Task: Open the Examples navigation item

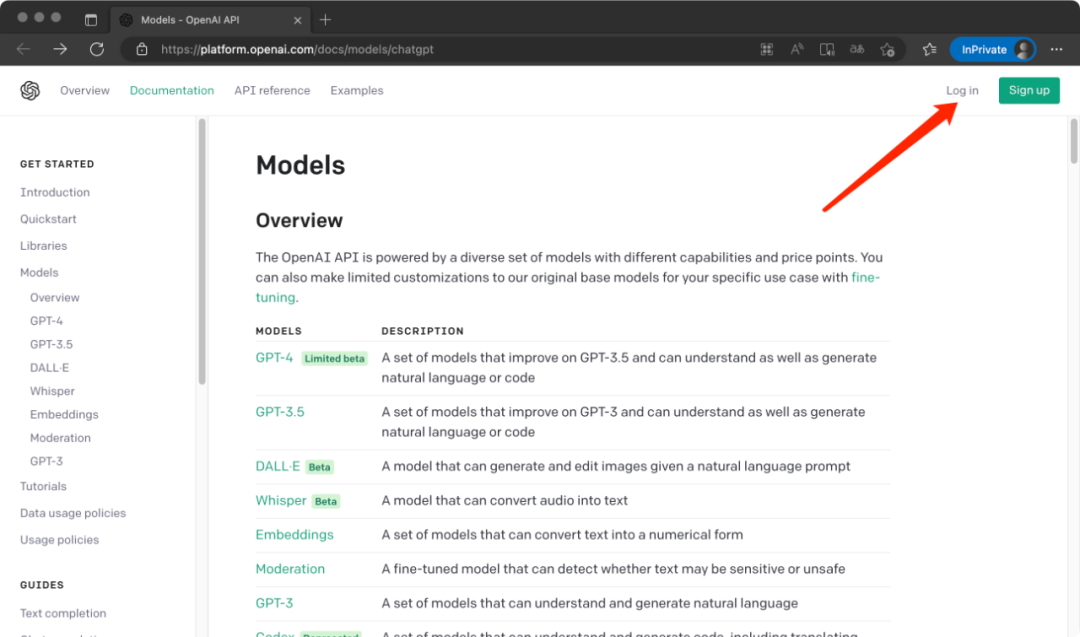Action: 357,91
